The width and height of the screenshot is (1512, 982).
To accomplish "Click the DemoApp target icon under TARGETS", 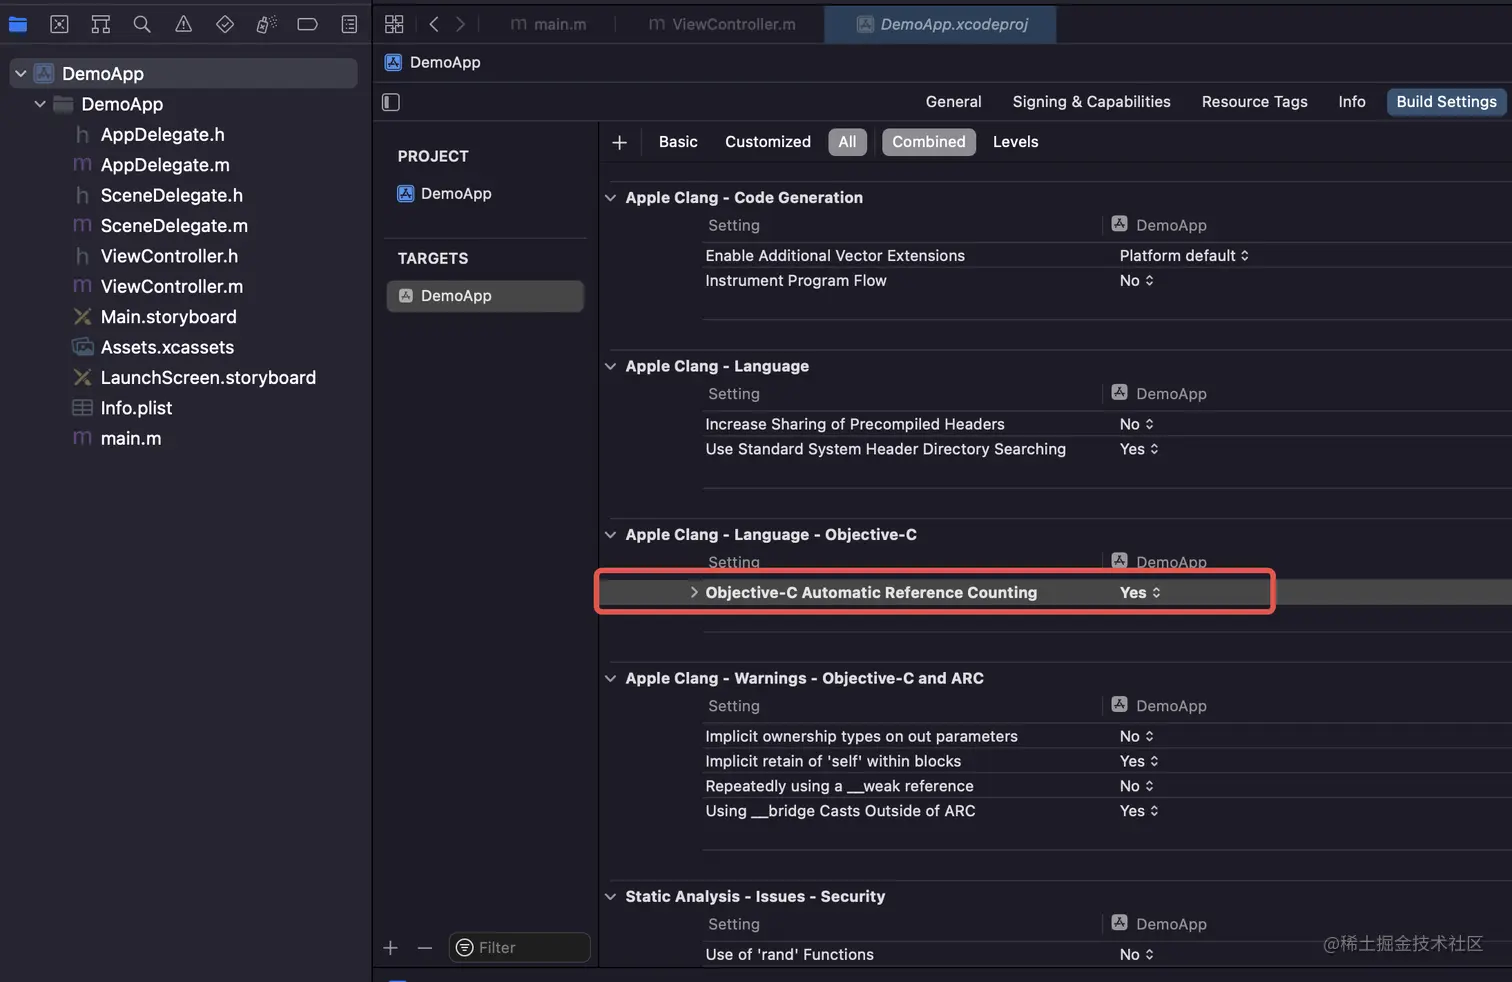I will pyautogui.click(x=406, y=296).
